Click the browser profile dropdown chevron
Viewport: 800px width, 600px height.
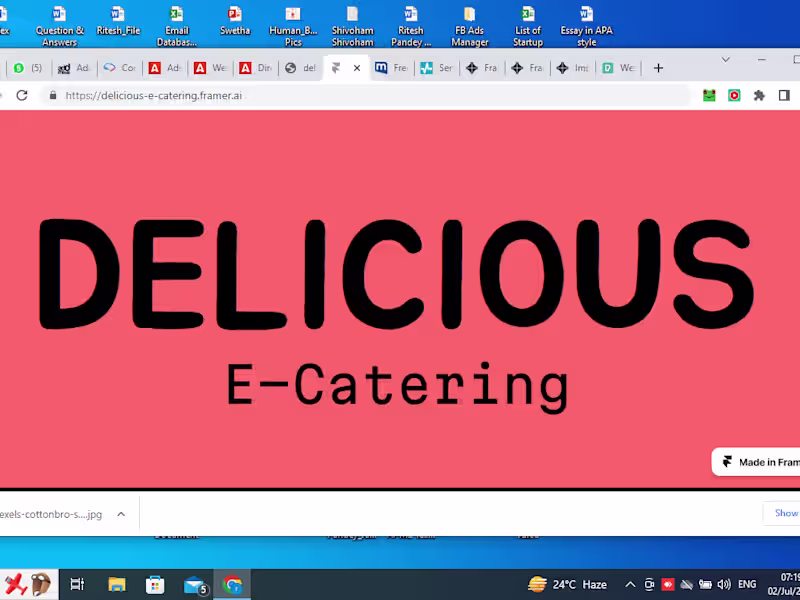[x=725, y=61]
